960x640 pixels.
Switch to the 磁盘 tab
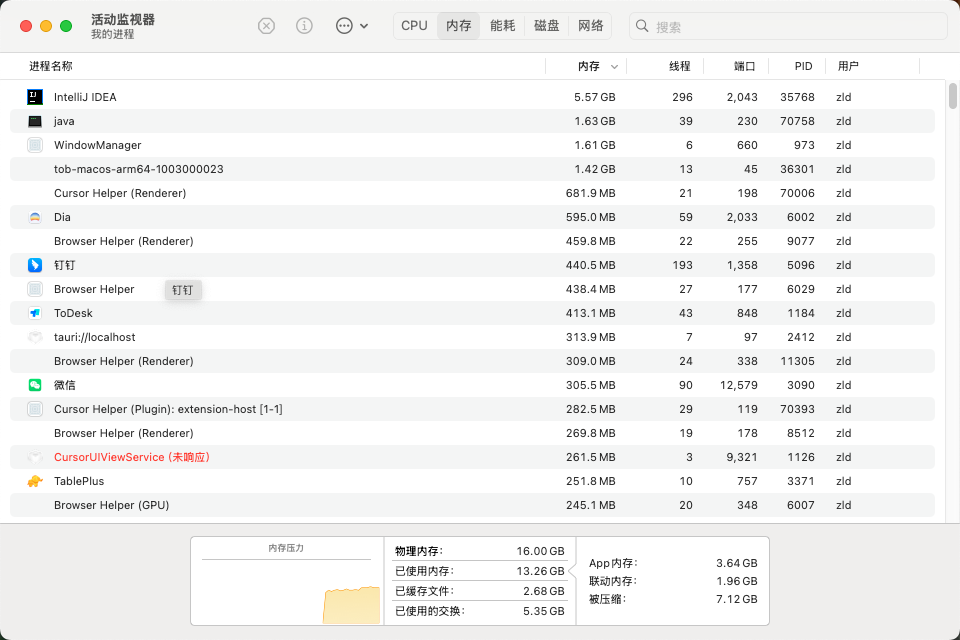[547, 26]
